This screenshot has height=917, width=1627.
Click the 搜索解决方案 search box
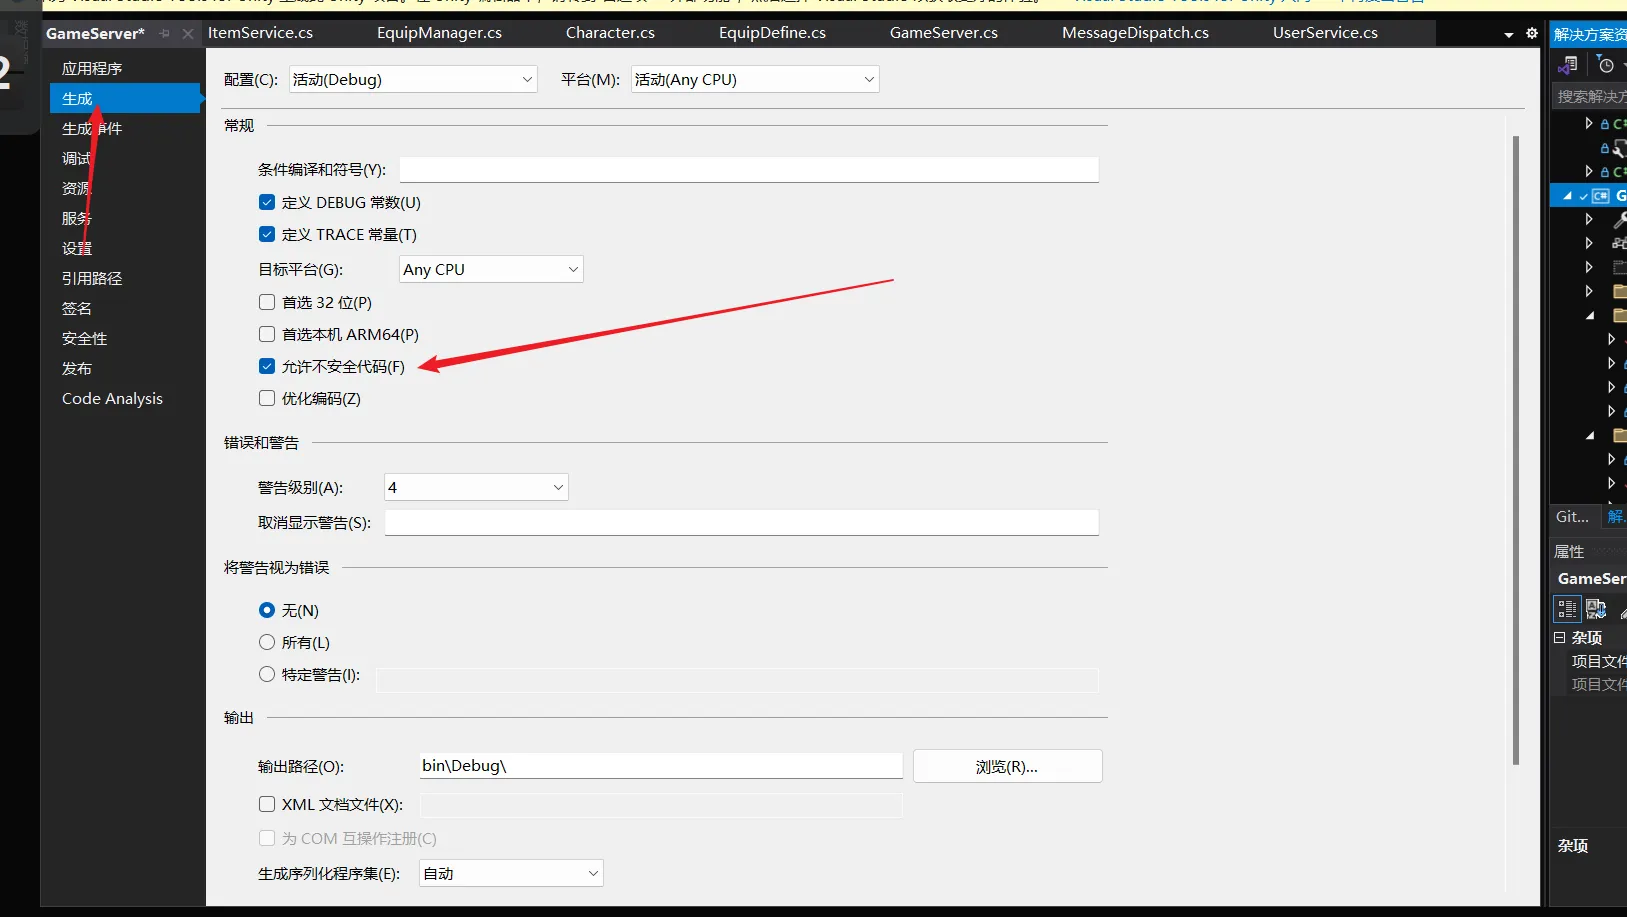(x=1590, y=96)
